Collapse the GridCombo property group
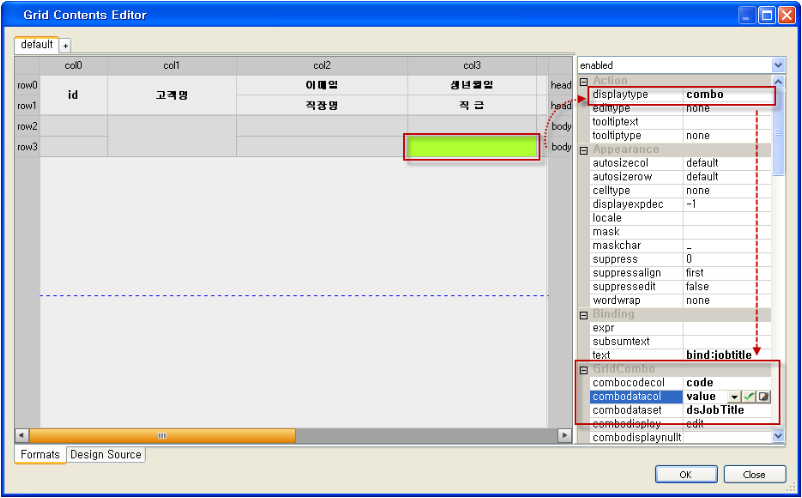This screenshot has width=802, height=498. tap(584, 370)
